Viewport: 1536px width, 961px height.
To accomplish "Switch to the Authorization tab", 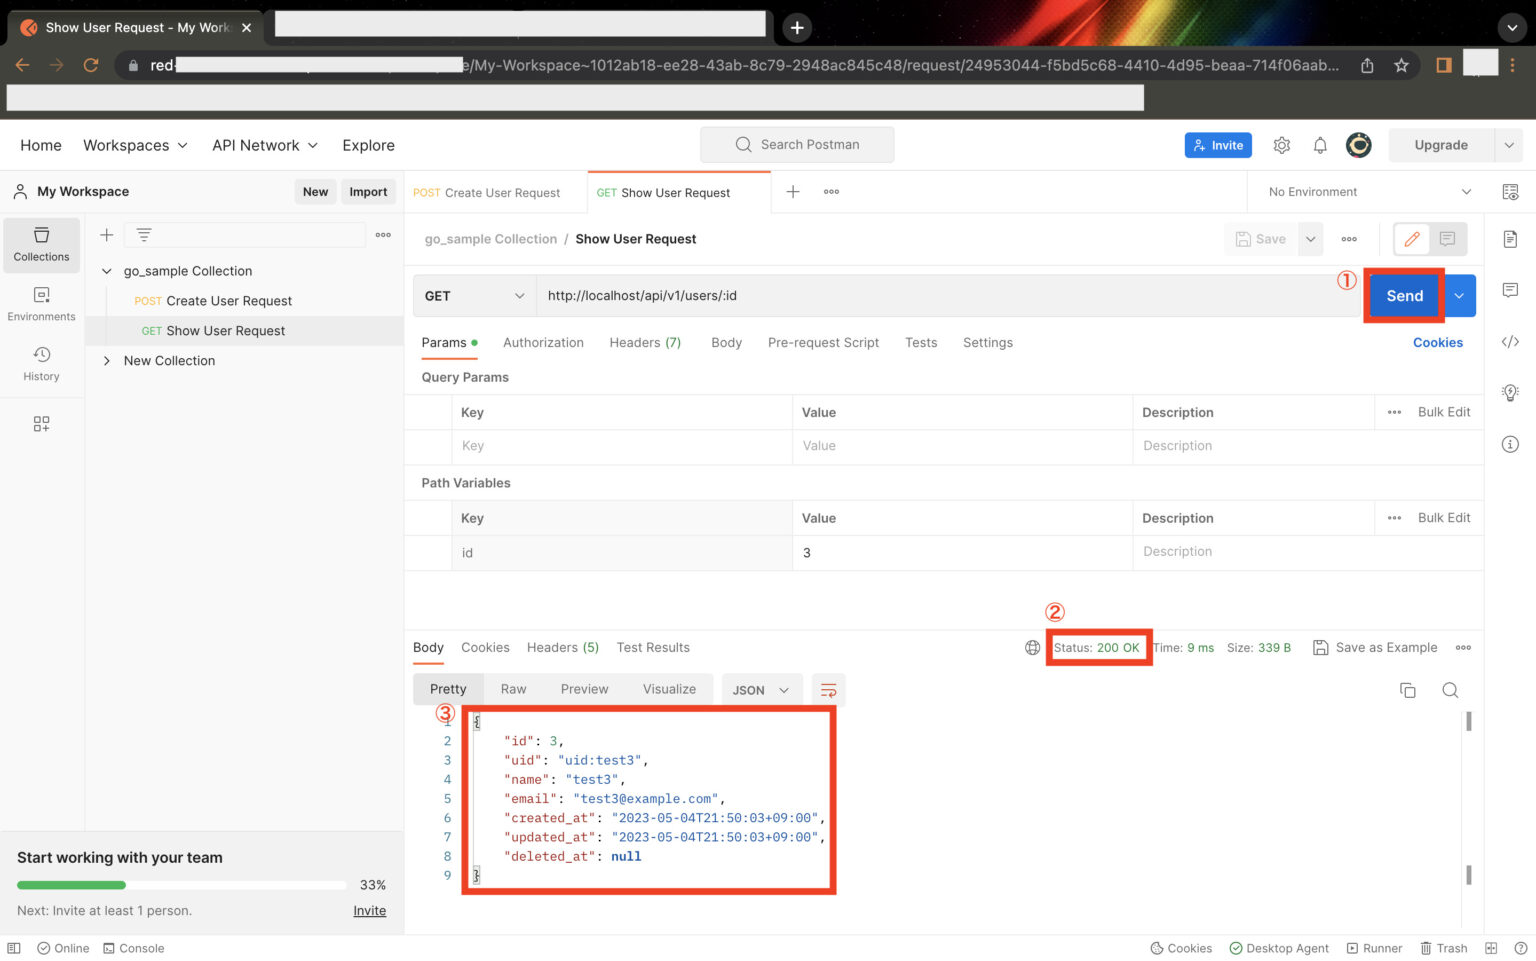I will [543, 343].
